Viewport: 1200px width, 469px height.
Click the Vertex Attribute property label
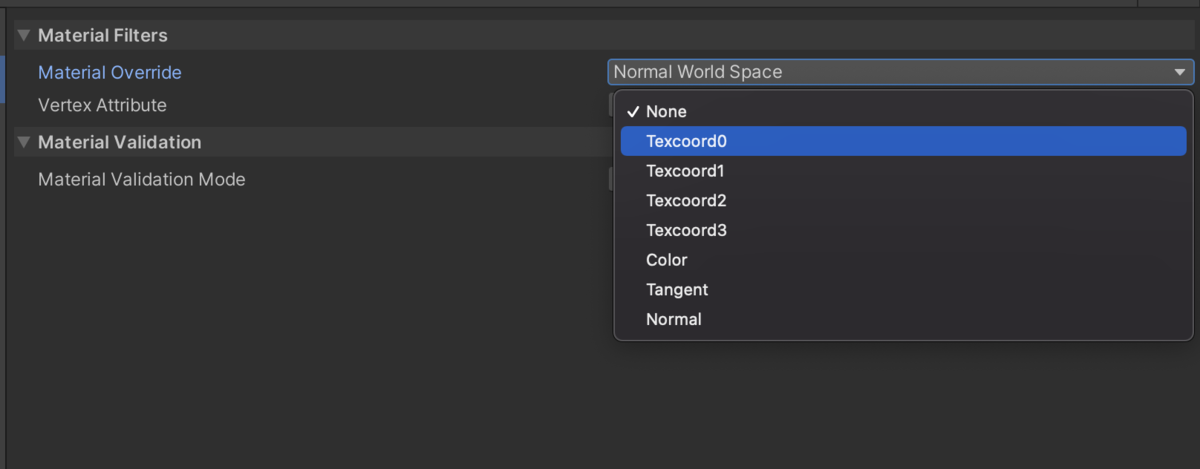pyautogui.click(x=102, y=105)
